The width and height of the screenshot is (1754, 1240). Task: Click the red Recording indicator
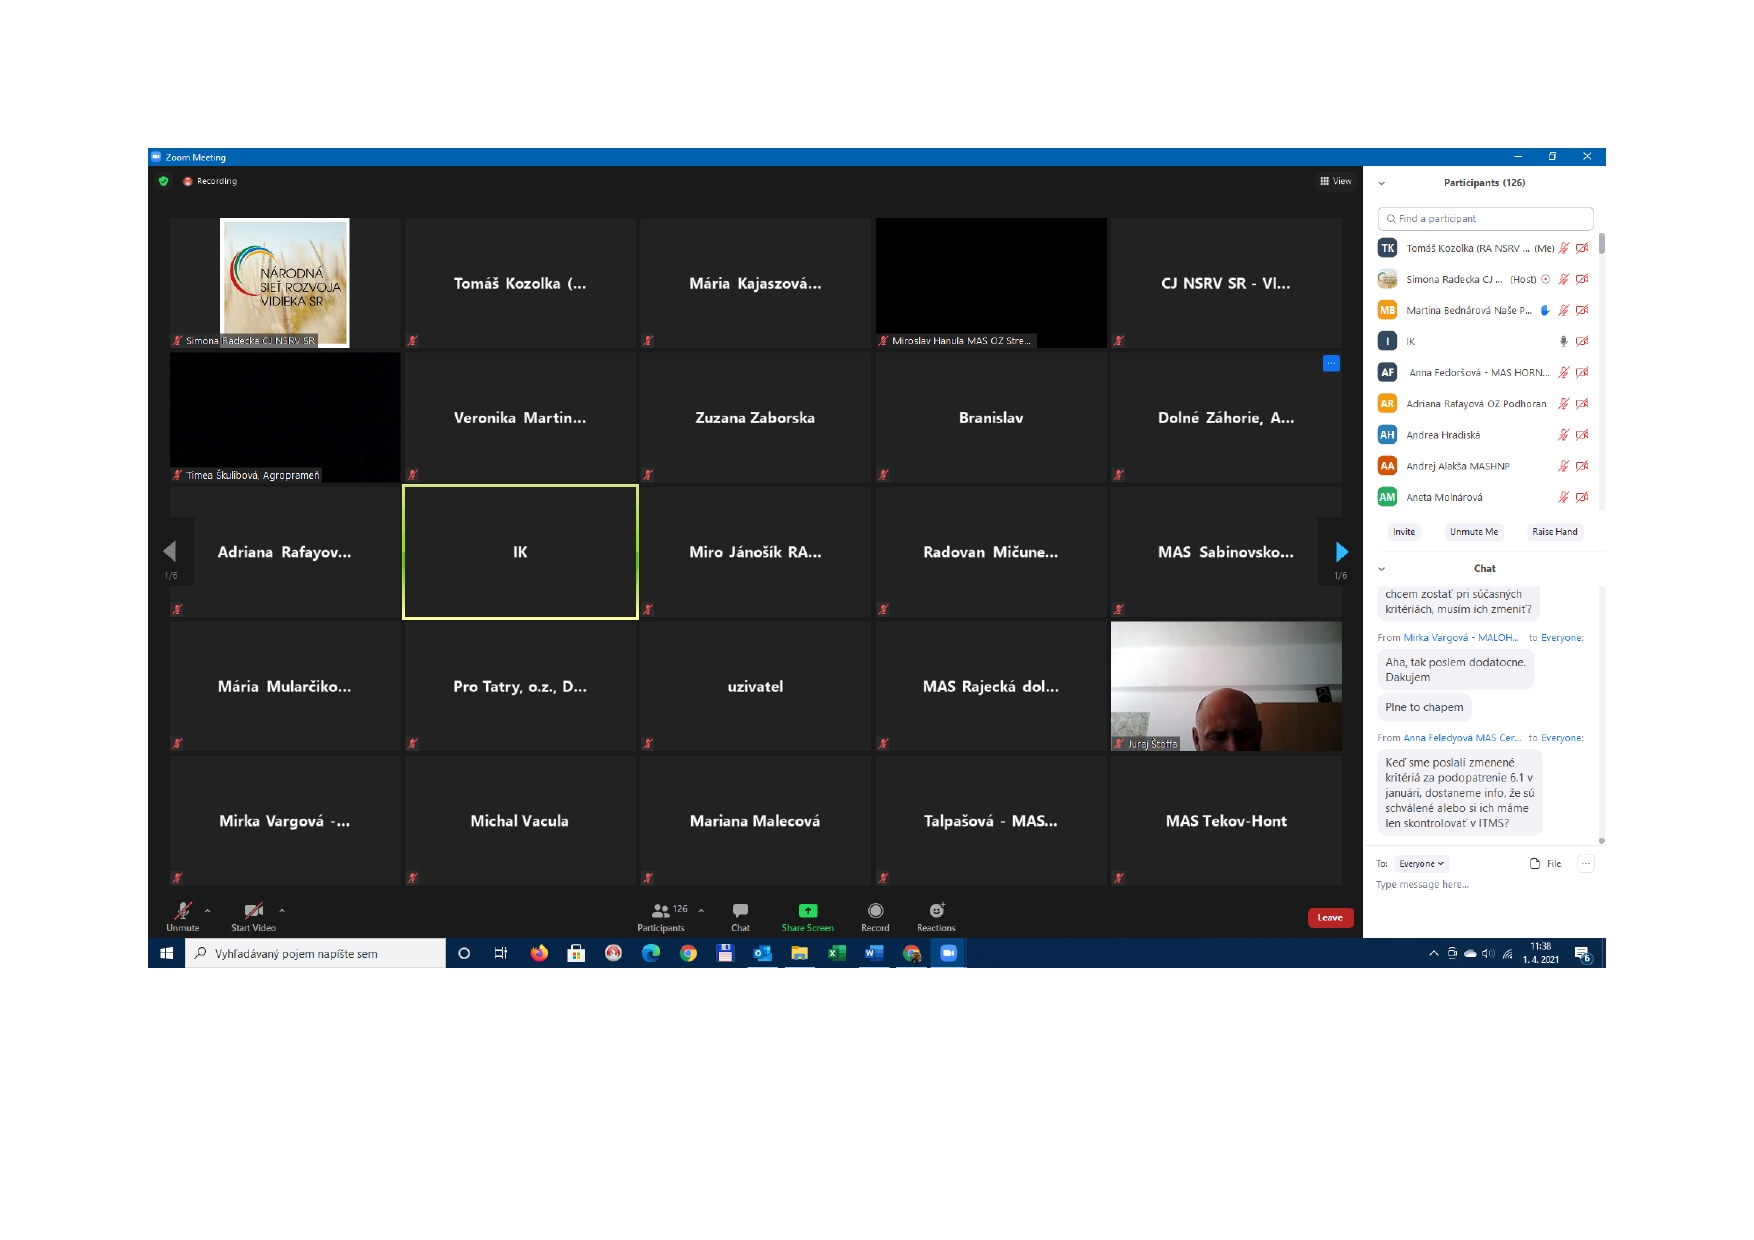tap(210, 181)
